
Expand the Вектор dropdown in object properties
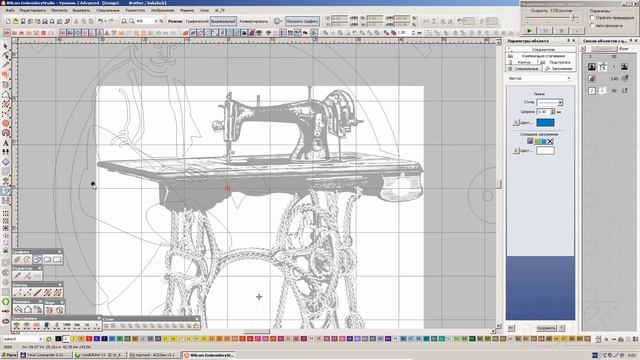click(540, 78)
